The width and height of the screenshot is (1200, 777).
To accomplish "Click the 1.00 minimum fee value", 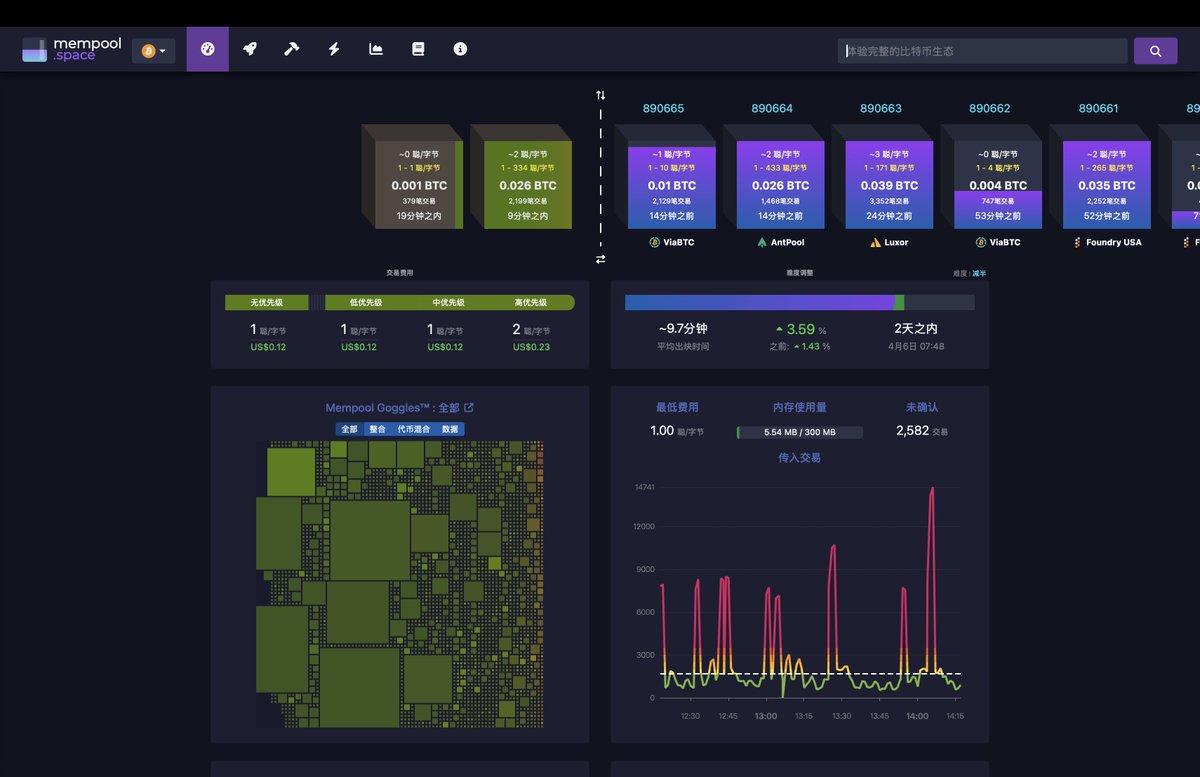I will (x=662, y=430).
